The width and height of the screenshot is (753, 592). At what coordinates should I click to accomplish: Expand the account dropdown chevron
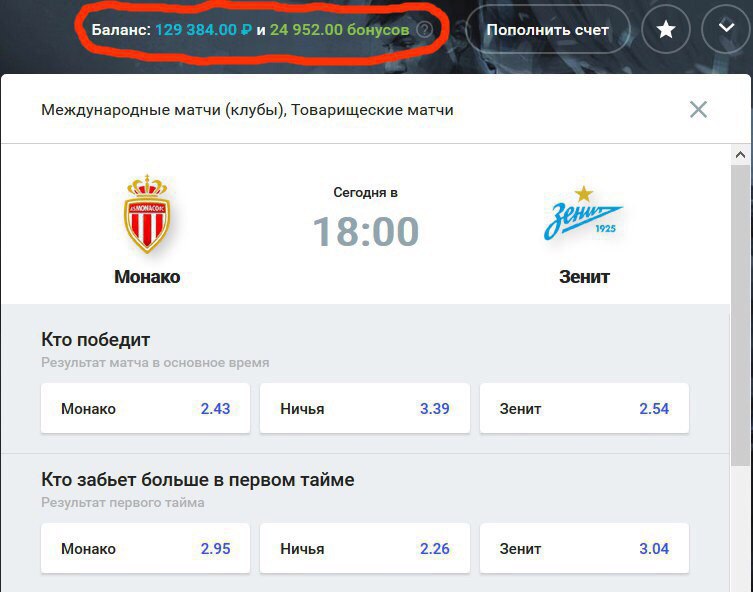click(726, 29)
